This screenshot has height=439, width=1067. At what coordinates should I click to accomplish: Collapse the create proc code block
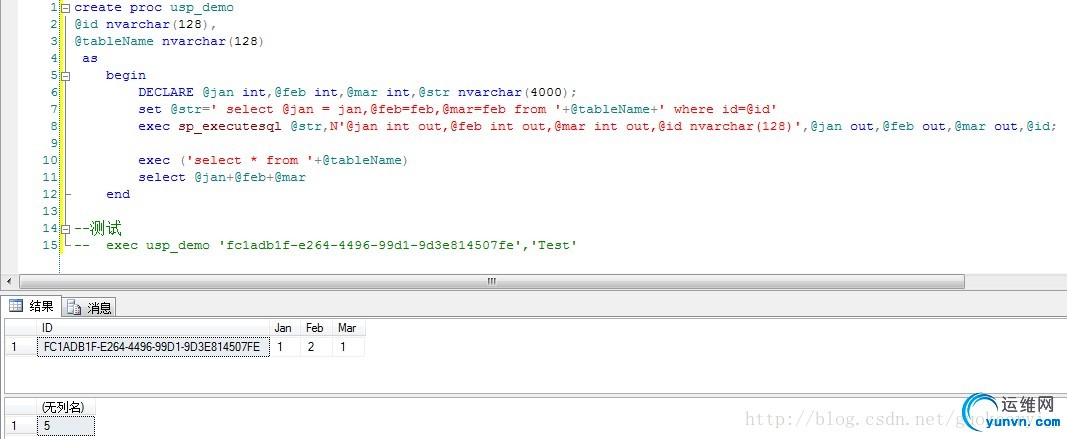(65, 9)
